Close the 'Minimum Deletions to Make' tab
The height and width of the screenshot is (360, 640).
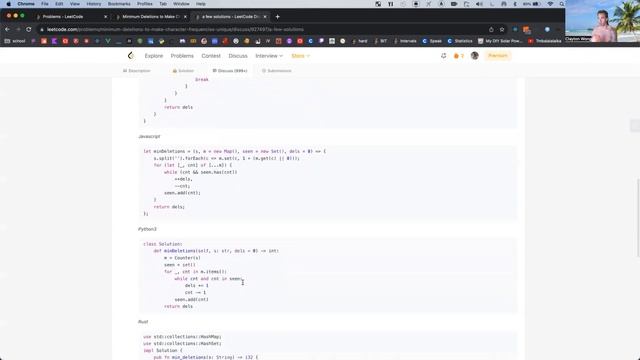coord(185,17)
